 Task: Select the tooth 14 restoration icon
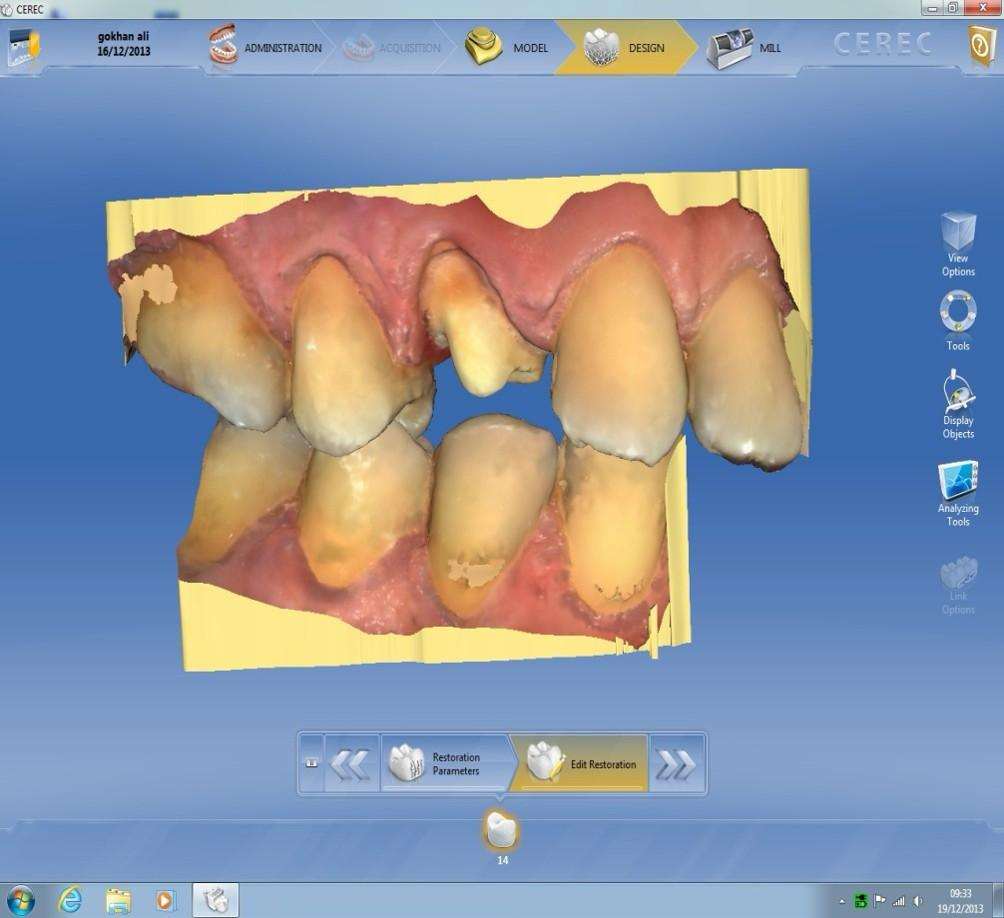501,829
